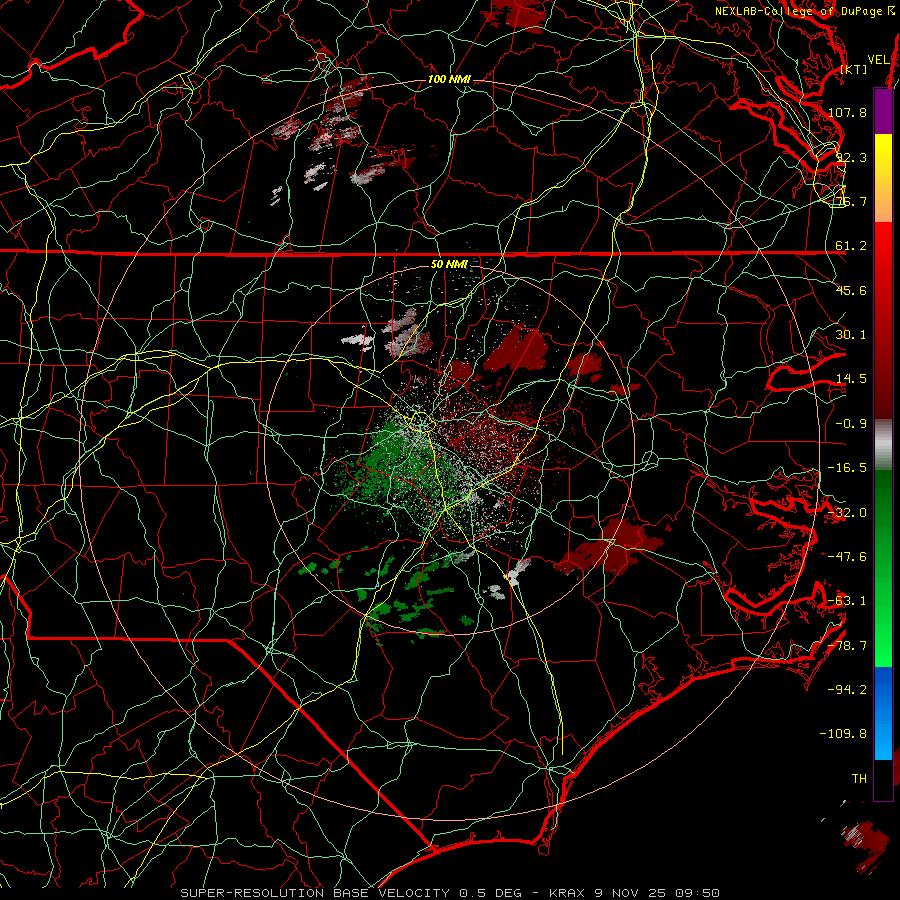Click the VEL legend title

point(878,59)
